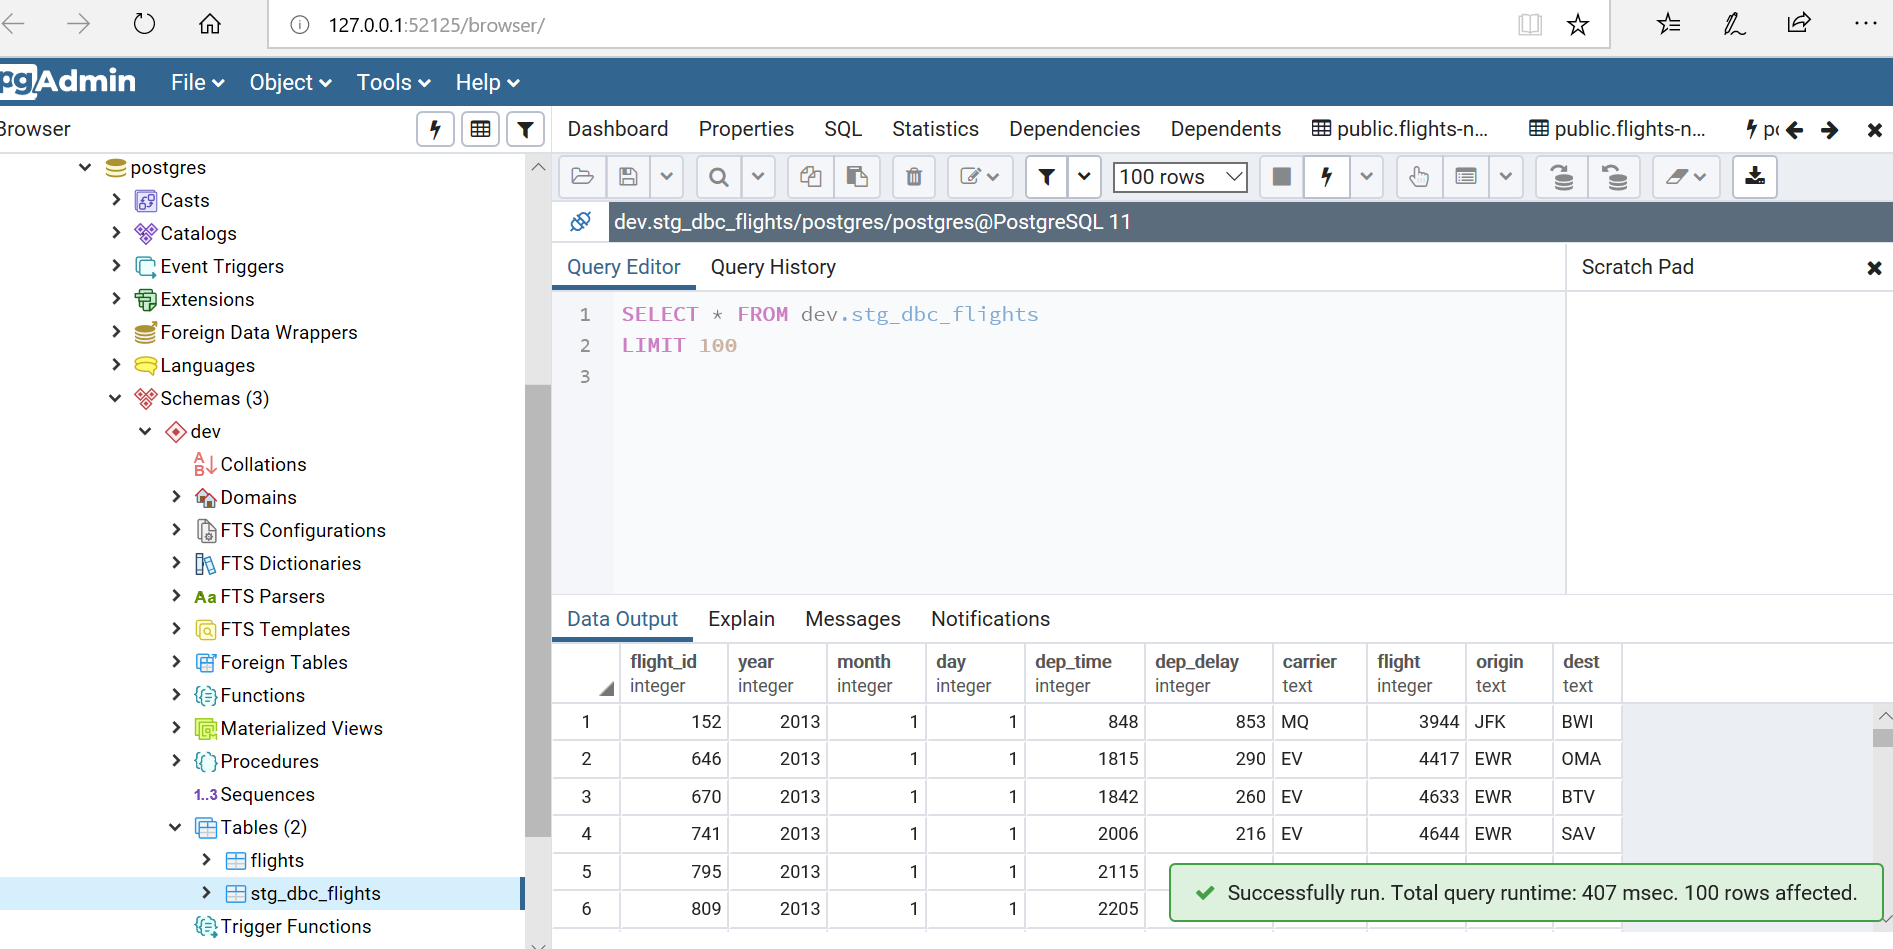Collapse the Schemas (3) tree node

pyautogui.click(x=115, y=398)
